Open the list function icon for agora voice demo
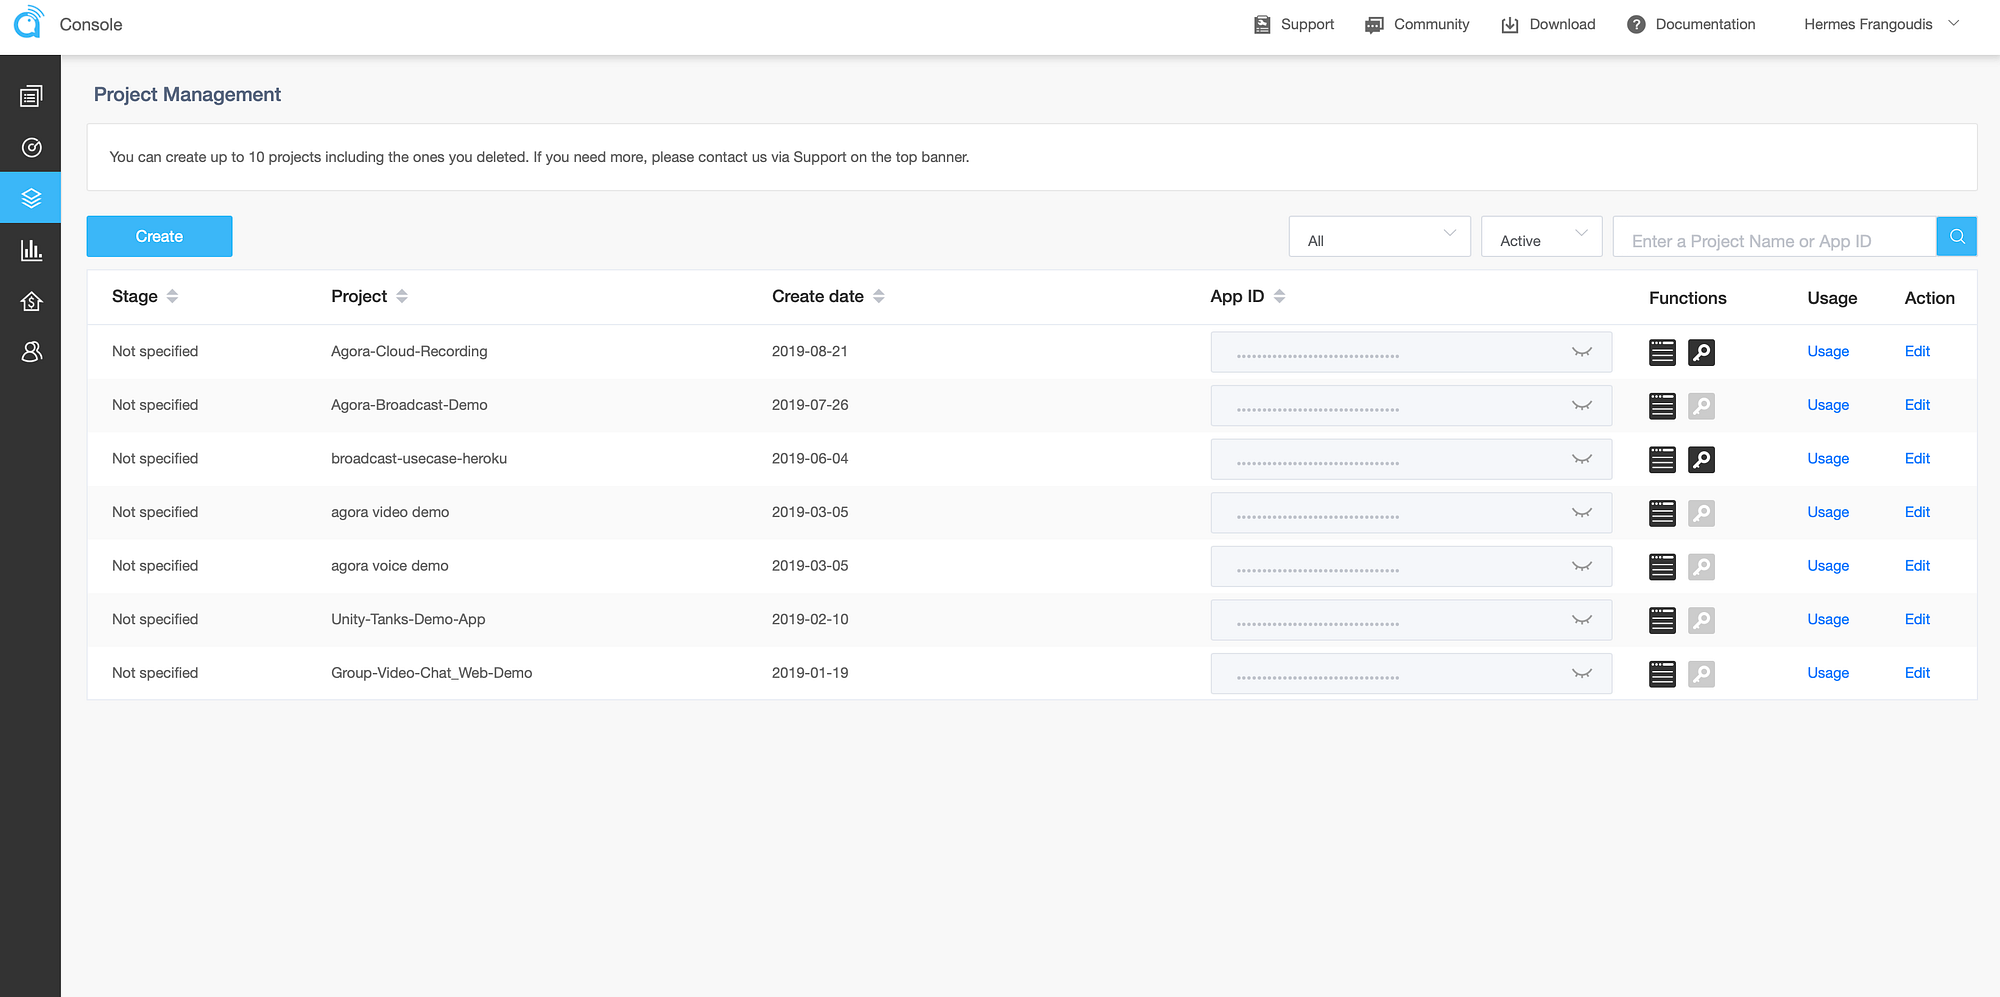 tap(1662, 567)
